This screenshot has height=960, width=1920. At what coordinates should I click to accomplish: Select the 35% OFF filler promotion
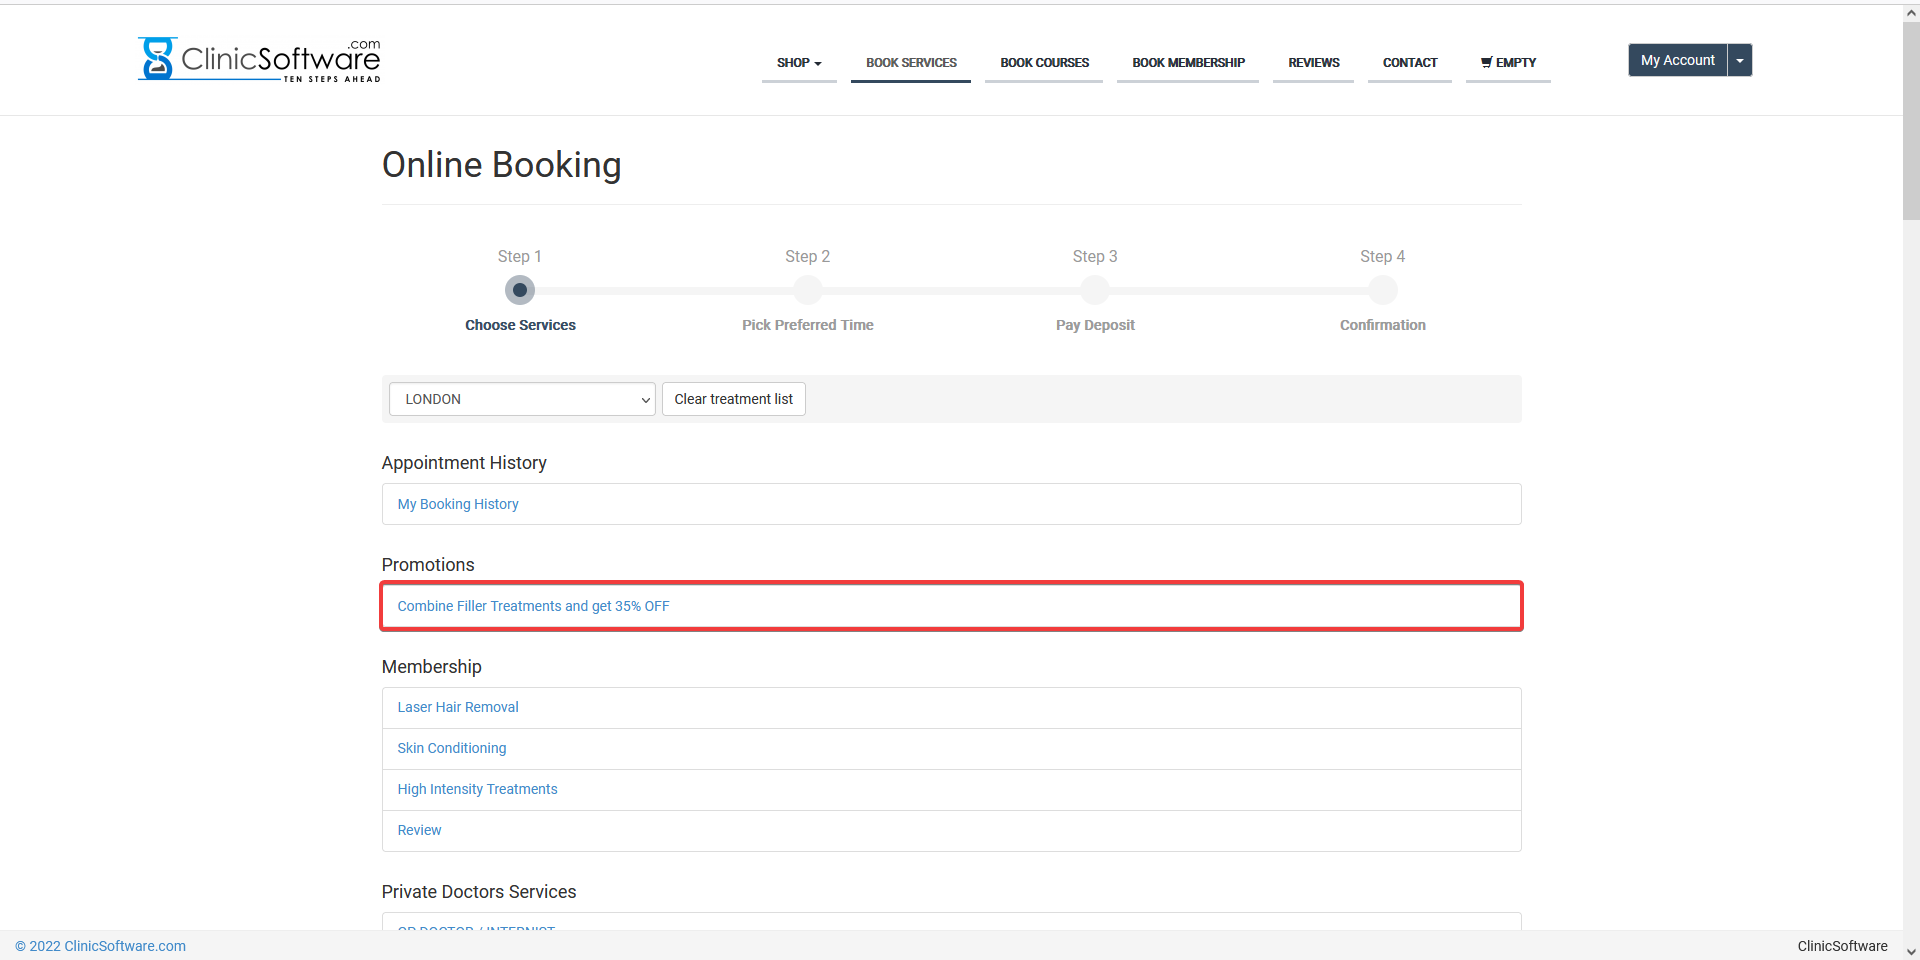pos(533,606)
